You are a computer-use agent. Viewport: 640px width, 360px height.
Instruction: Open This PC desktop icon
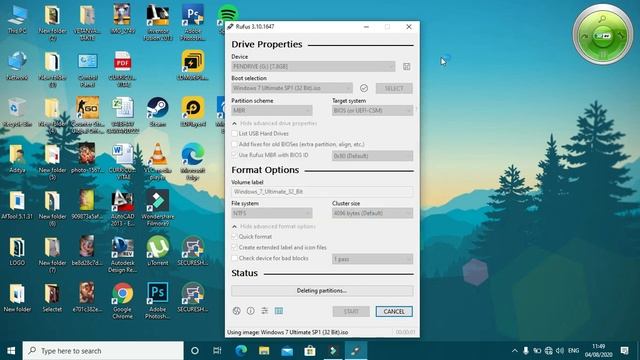[x=17, y=19]
